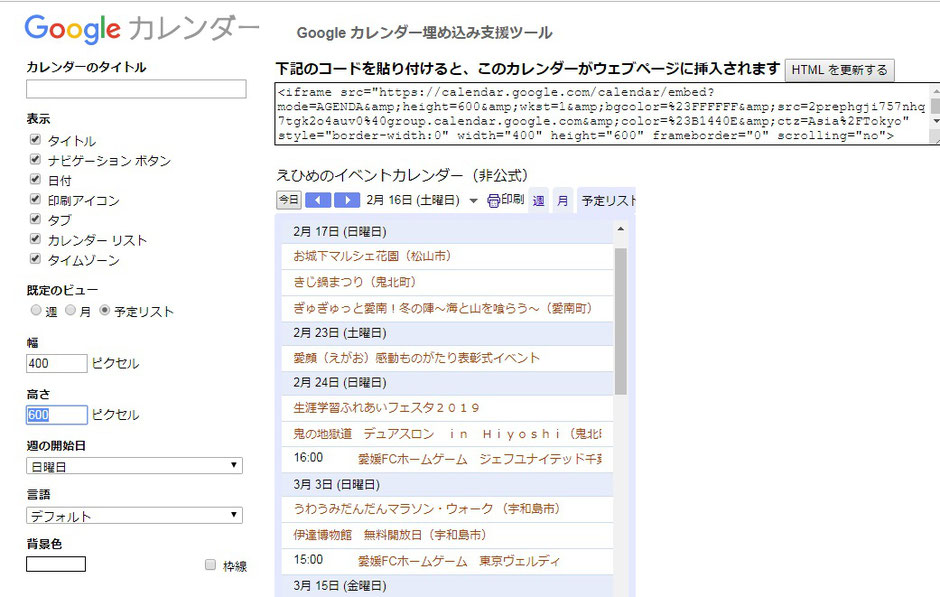Click the embed code textarea
Viewport: 940px width, 597px height.
coord(602,114)
